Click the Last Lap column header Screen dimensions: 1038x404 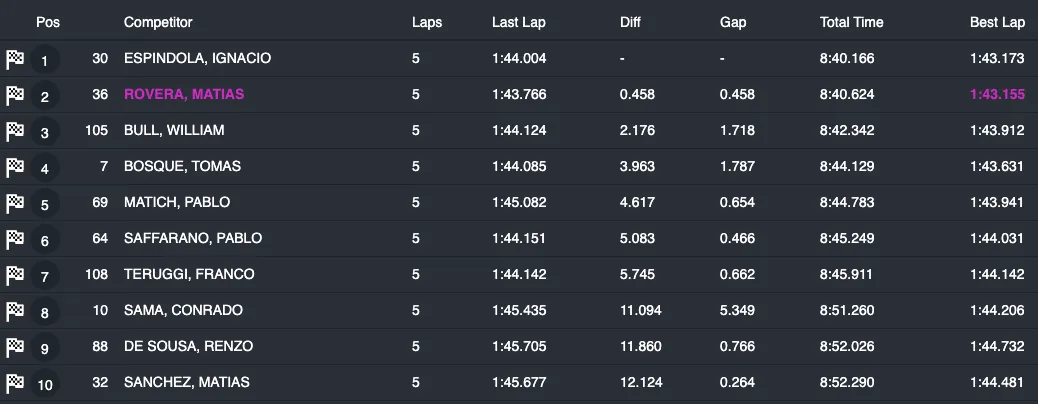tap(517, 22)
